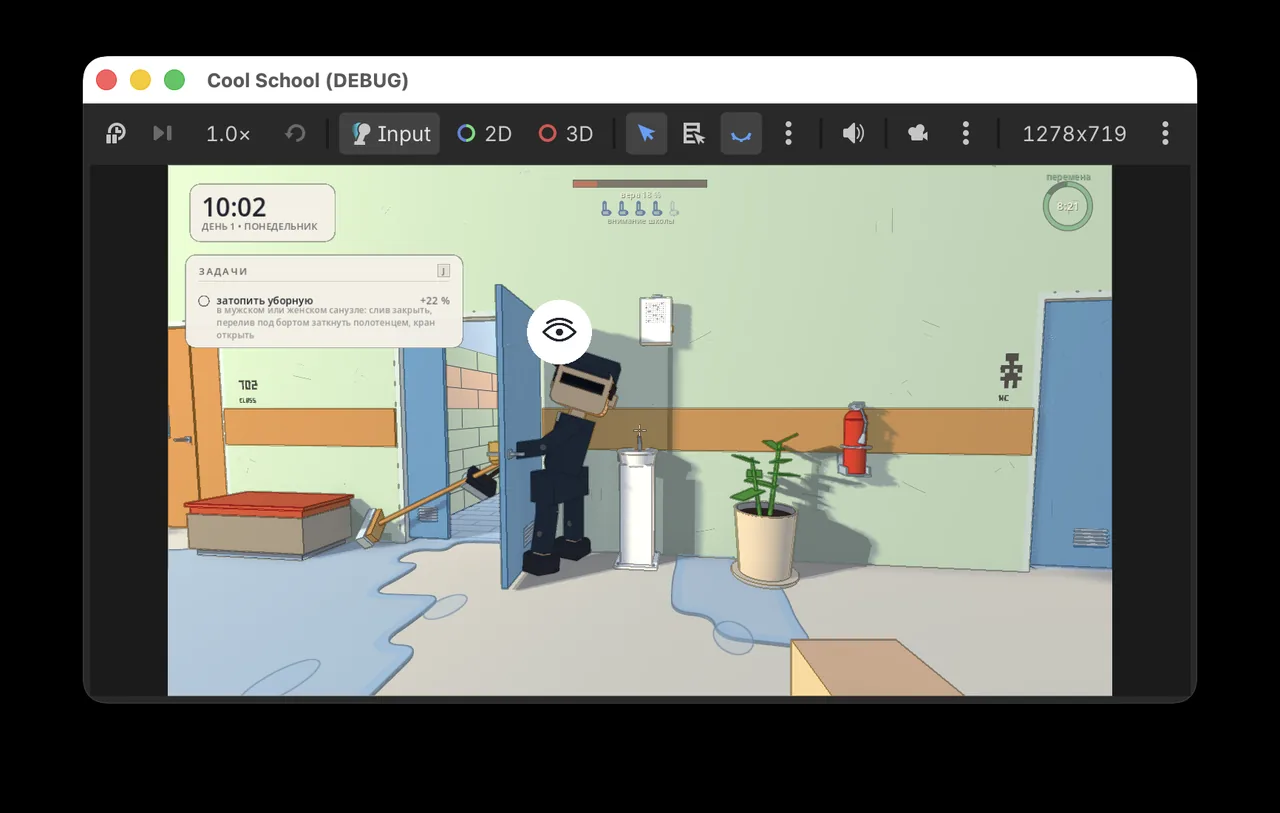Toggle camera override with camera icon
This screenshot has height=813, width=1280.
coord(917,134)
